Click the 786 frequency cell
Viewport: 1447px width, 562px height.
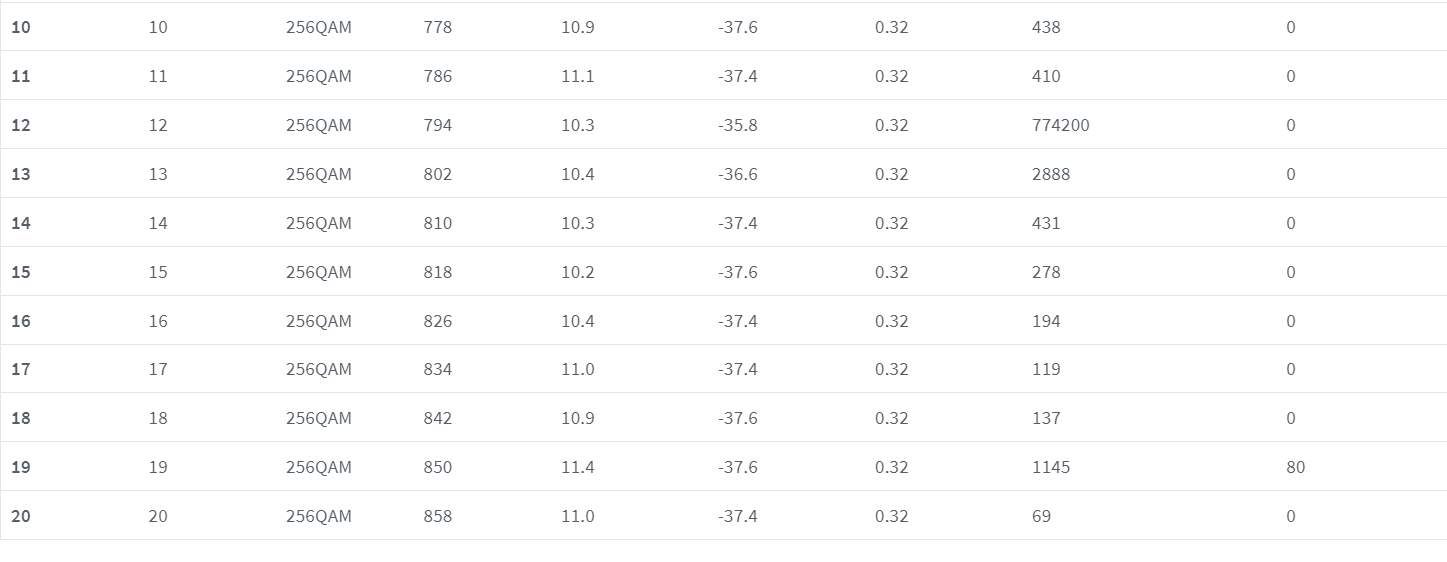pos(437,76)
